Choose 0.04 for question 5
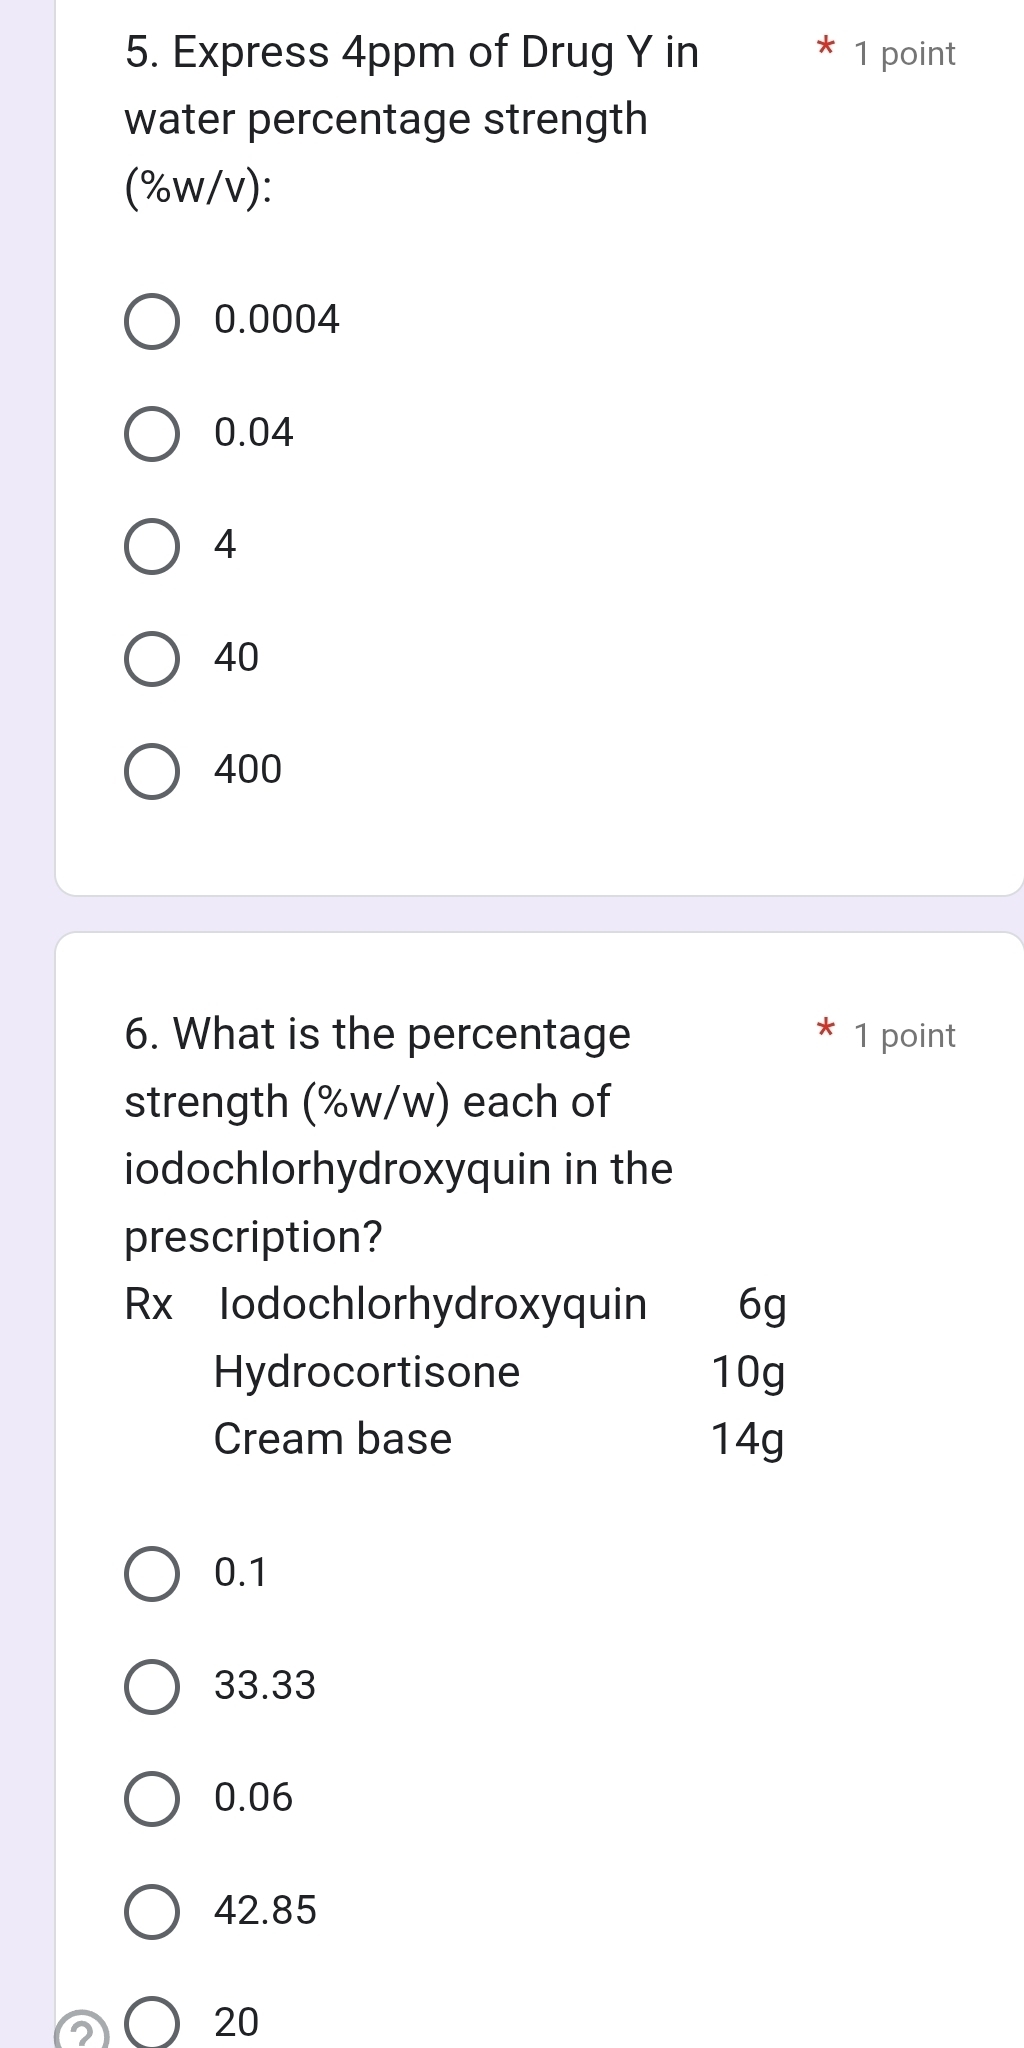This screenshot has width=1024, height=2048. coord(152,434)
